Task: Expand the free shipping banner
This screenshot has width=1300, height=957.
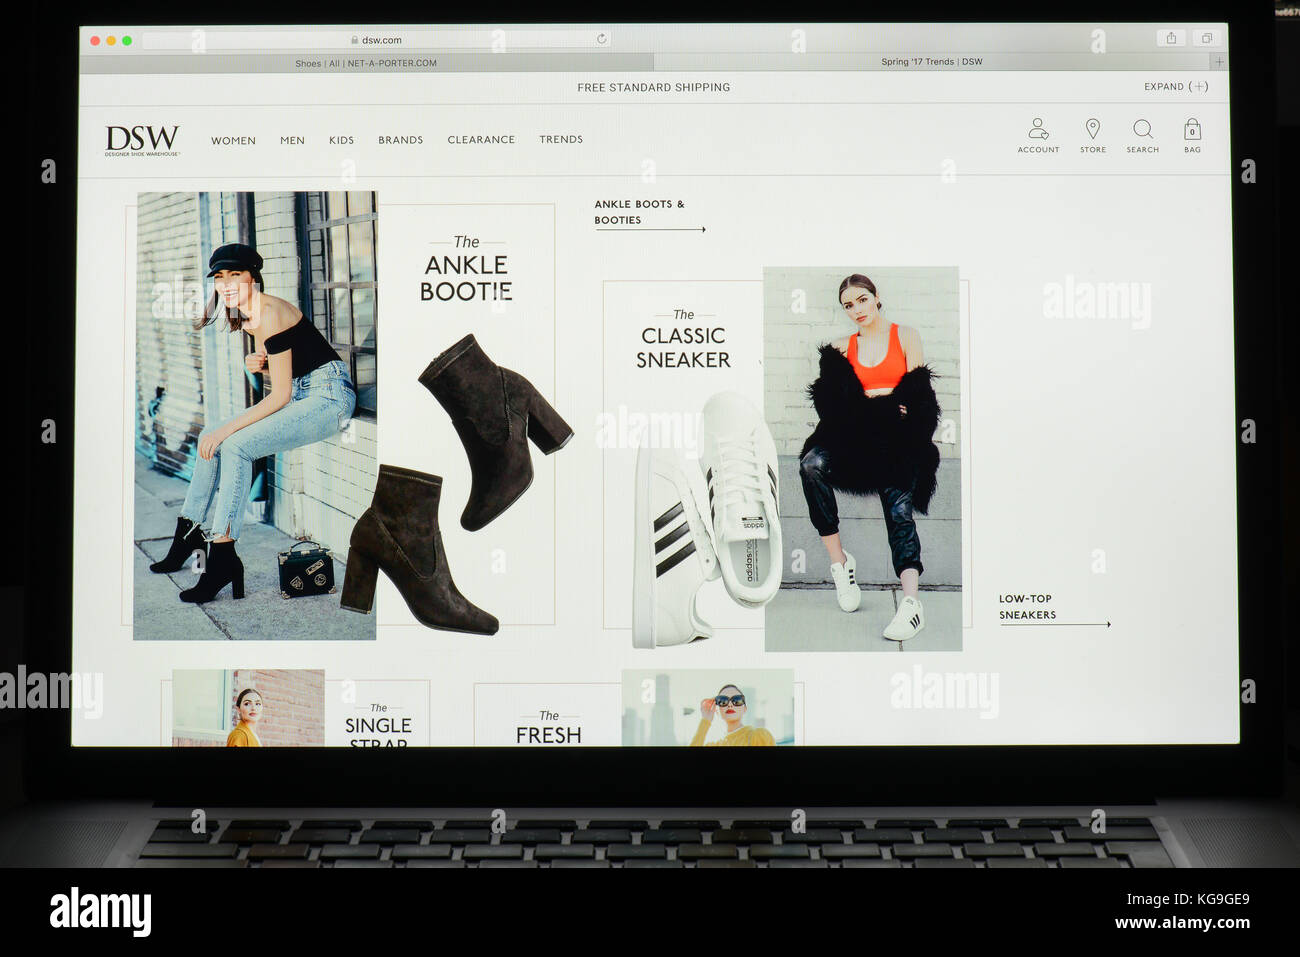Action: 1176,87
